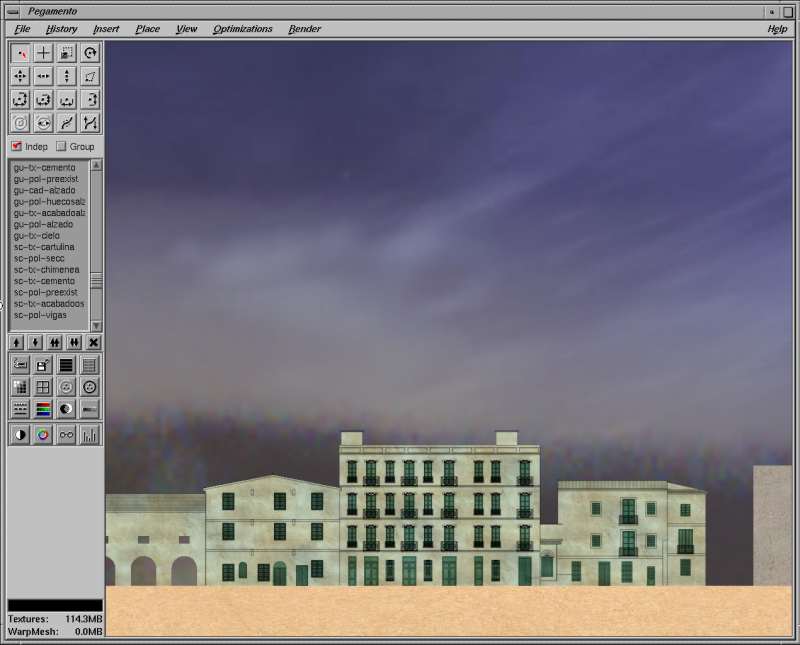
Task: Open the Render menu
Action: click(x=304, y=29)
